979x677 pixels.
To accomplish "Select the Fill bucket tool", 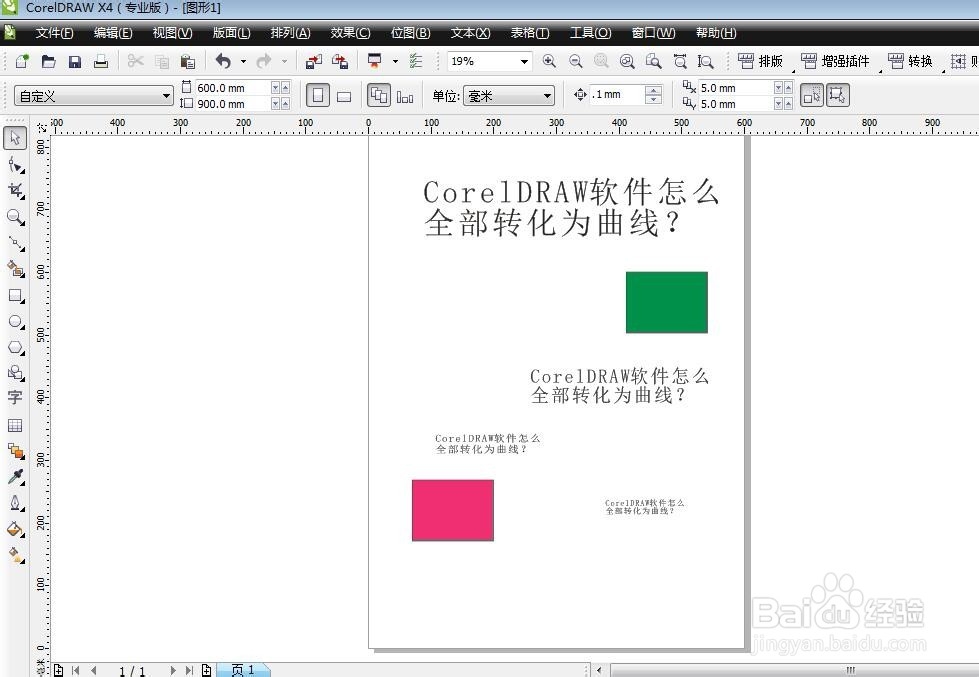I will (x=15, y=530).
